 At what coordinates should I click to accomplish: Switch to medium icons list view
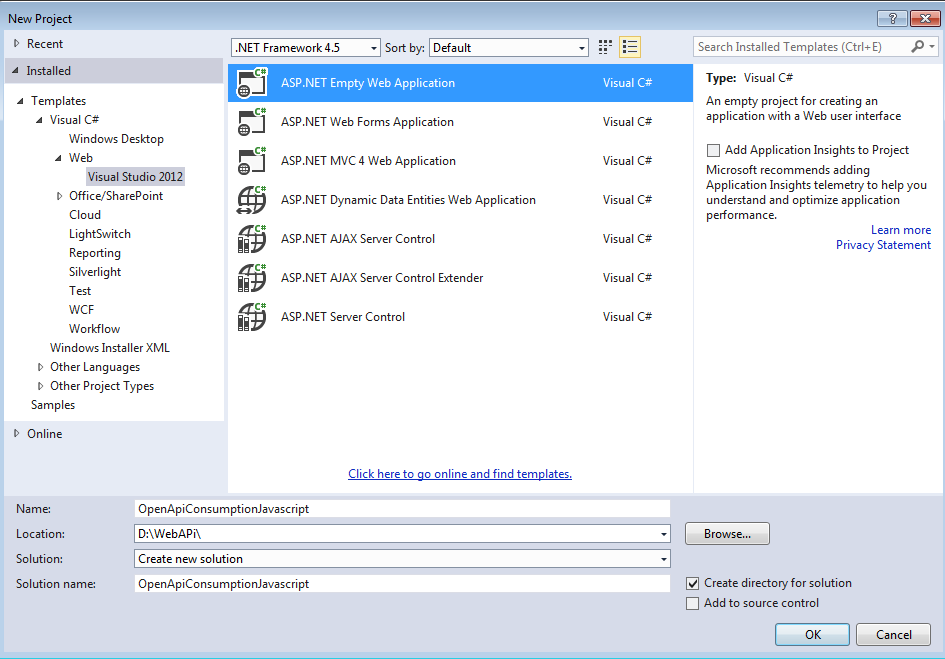tap(630, 47)
